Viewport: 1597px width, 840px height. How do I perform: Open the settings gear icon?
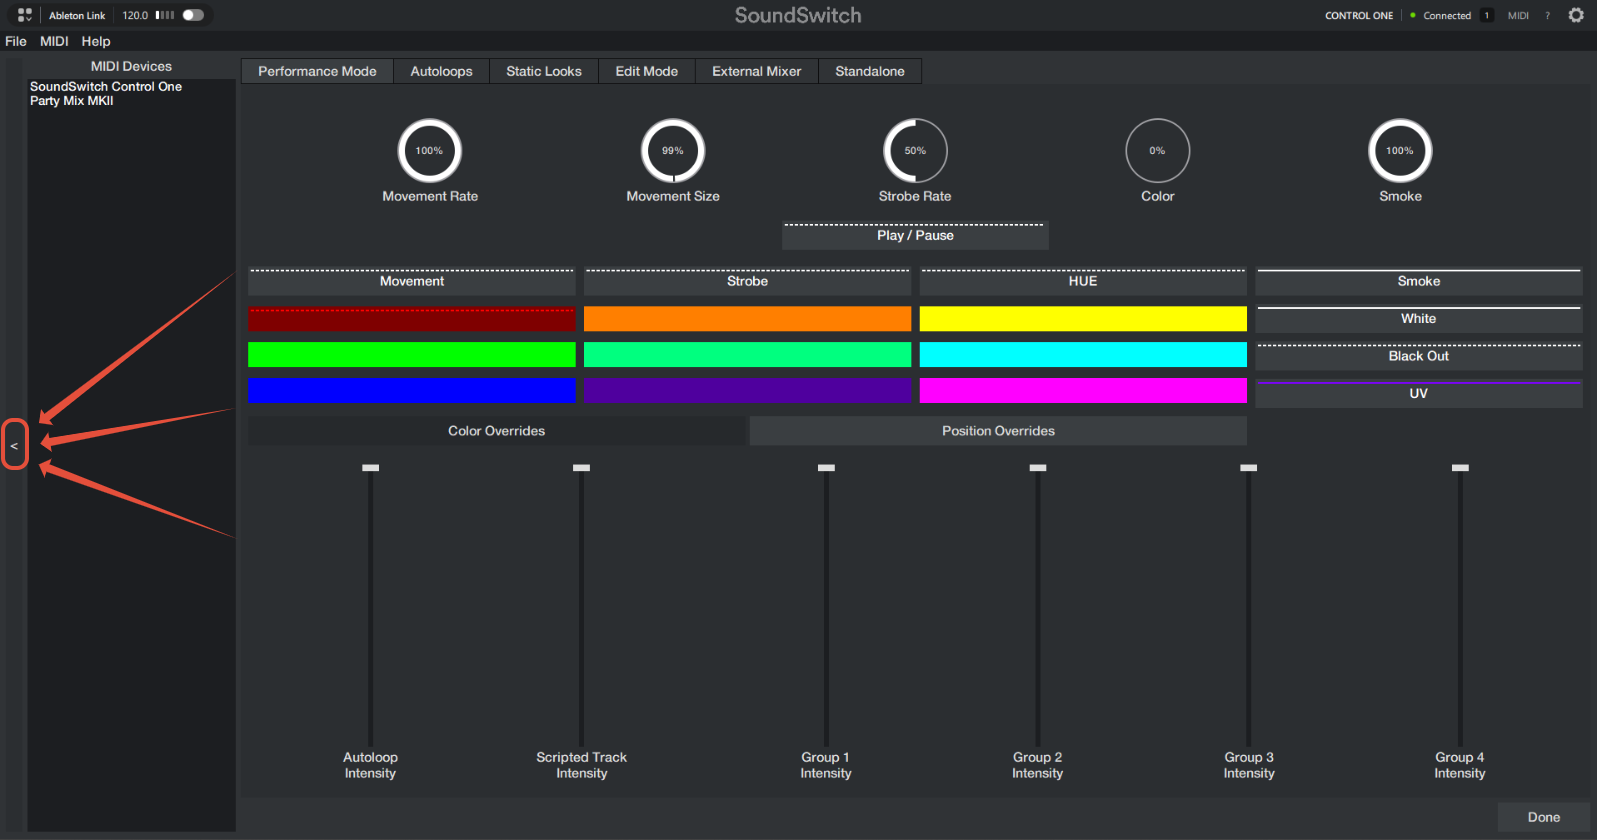pos(1576,15)
